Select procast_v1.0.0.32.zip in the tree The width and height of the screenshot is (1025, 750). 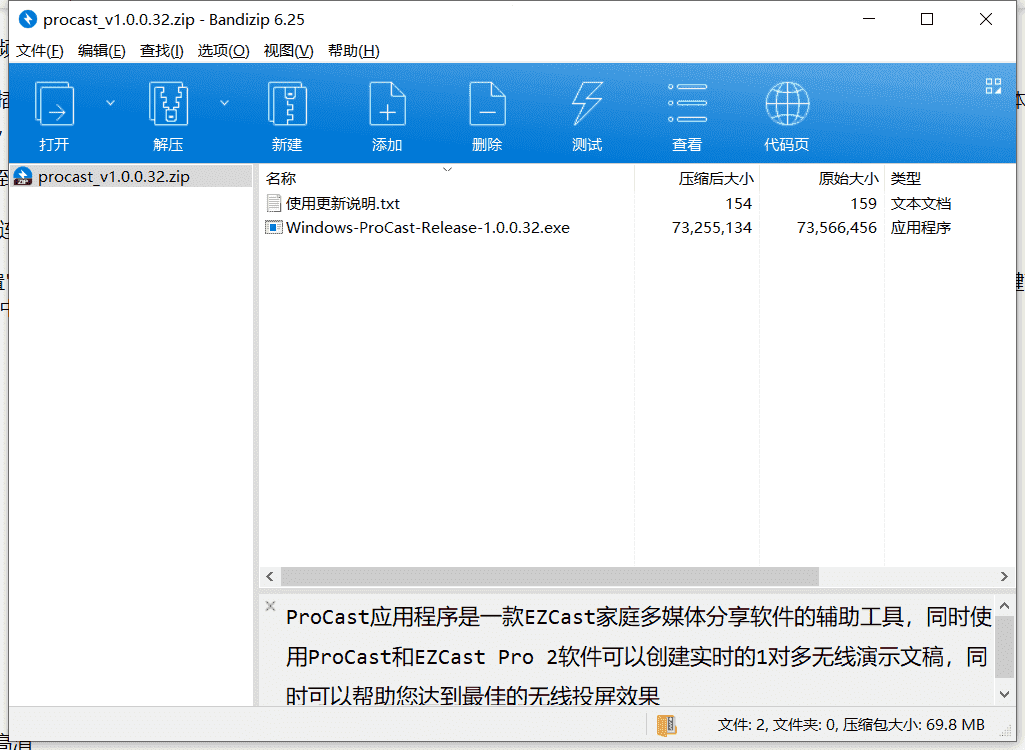click(x=114, y=177)
